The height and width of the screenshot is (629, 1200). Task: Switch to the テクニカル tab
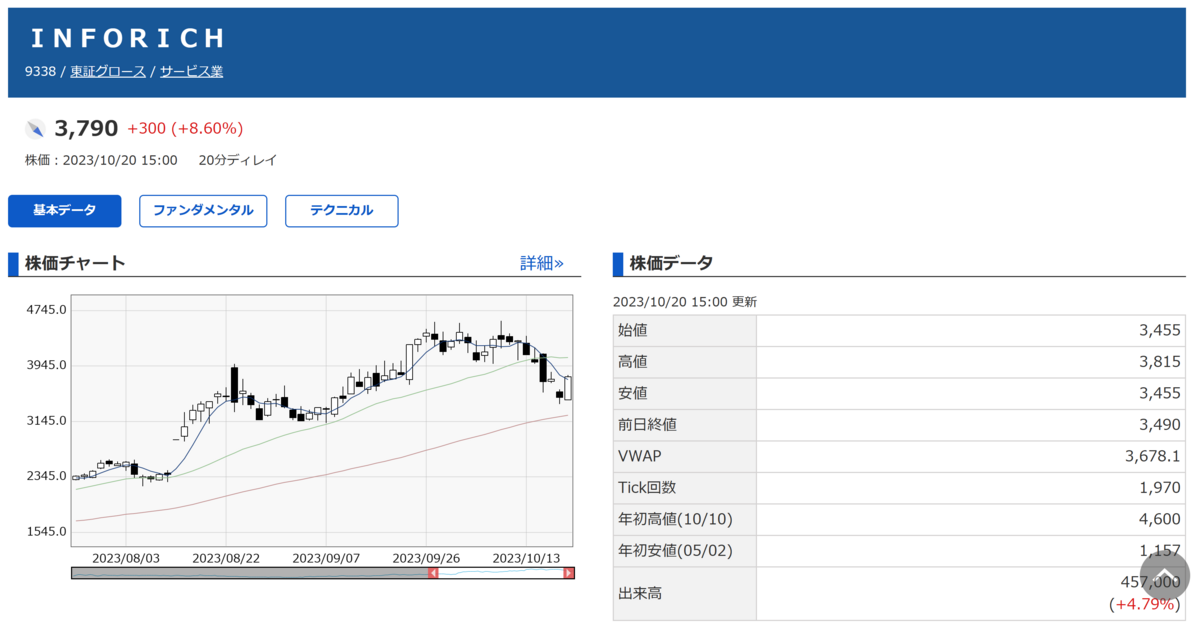(x=342, y=211)
